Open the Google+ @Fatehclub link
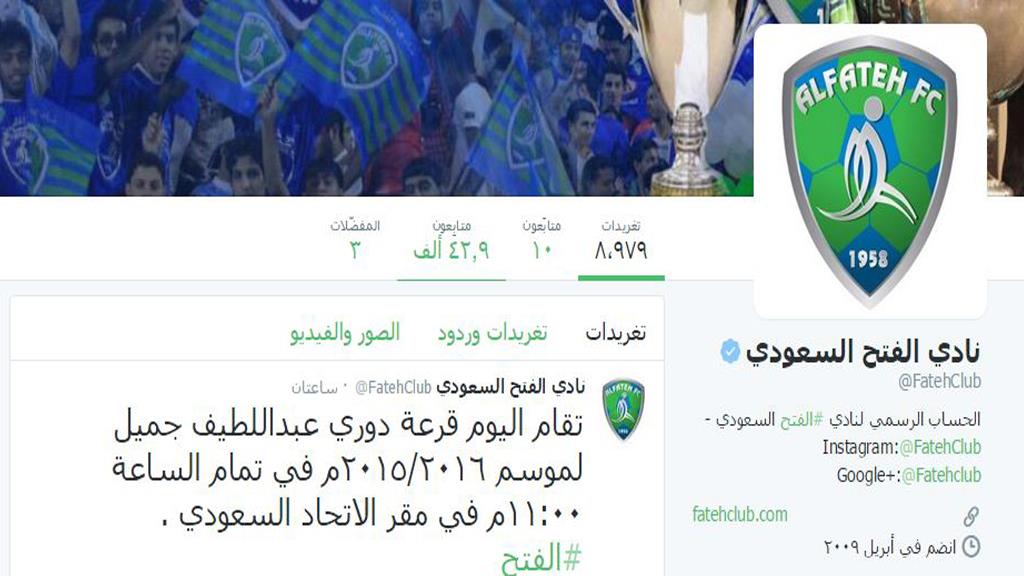This screenshot has height=576, width=1024. point(941,475)
